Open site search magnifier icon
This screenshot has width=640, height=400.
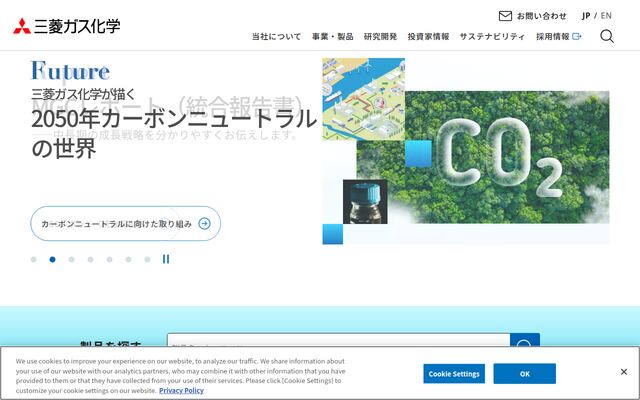point(607,36)
